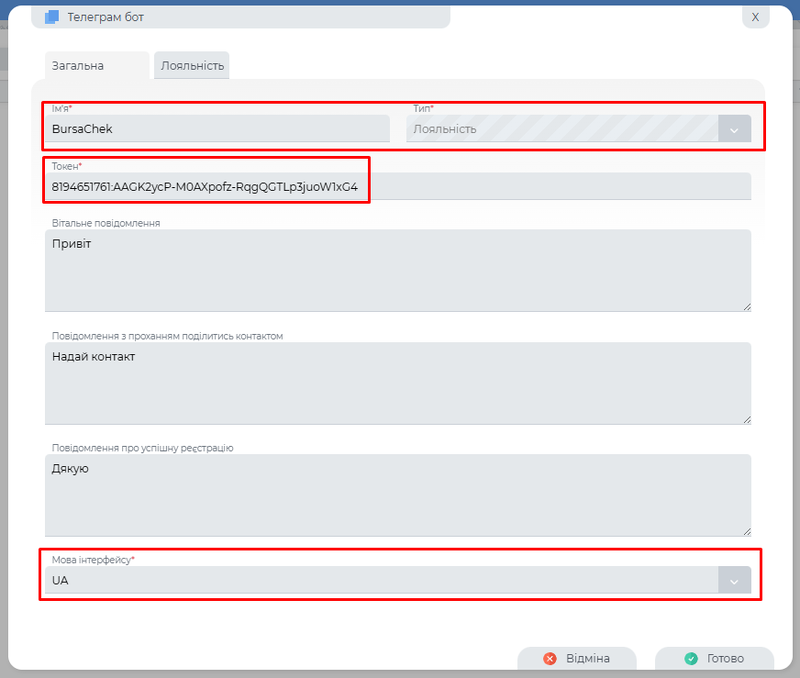This screenshot has height=678, width=800.
Task: Click the Тип field showing Лояльність
Action: (560, 129)
